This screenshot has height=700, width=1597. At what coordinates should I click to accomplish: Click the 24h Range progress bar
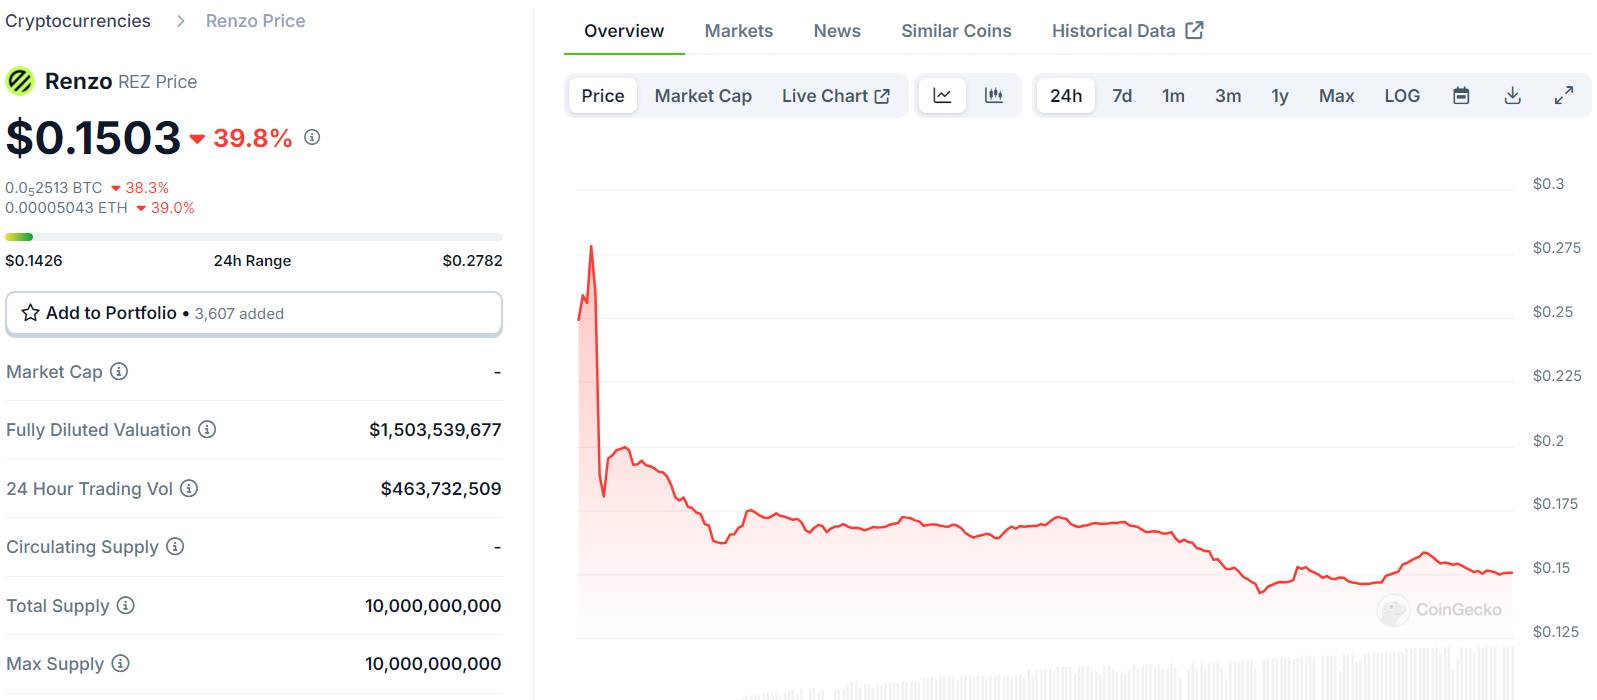pos(254,237)
